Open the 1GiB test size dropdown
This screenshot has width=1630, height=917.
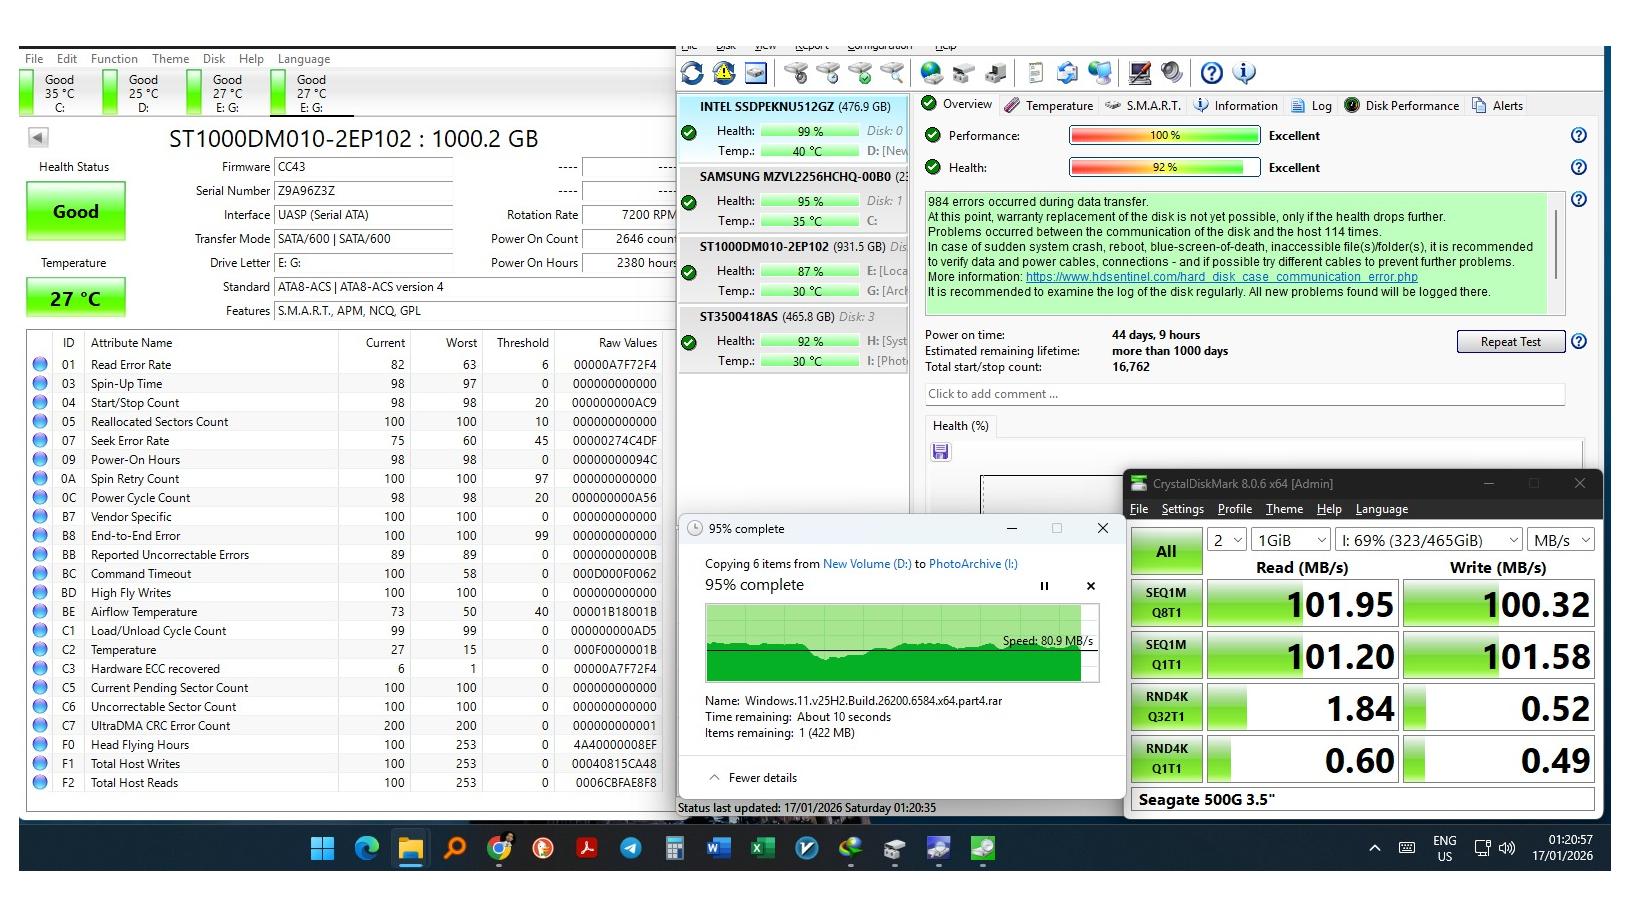1292,540
